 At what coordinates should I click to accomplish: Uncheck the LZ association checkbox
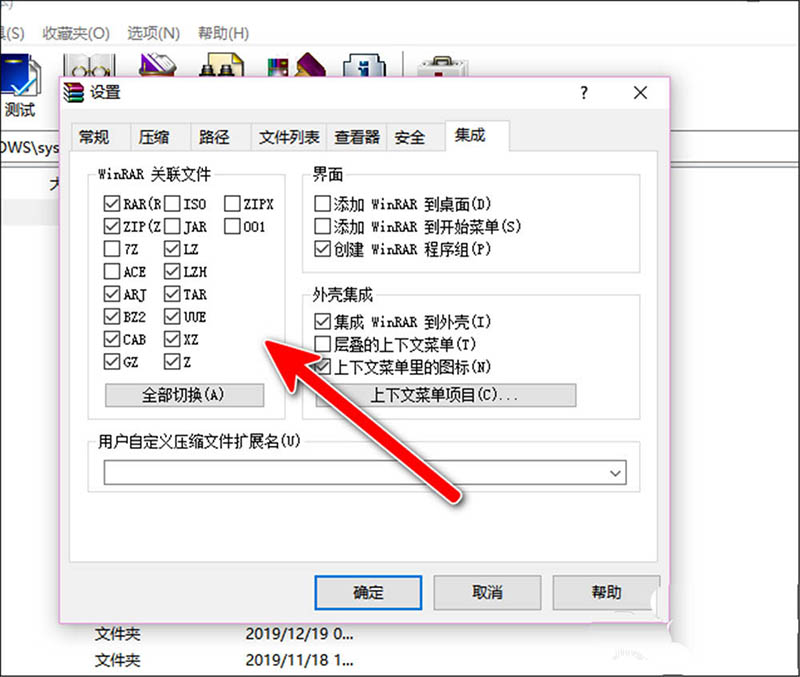click(172, 249)
